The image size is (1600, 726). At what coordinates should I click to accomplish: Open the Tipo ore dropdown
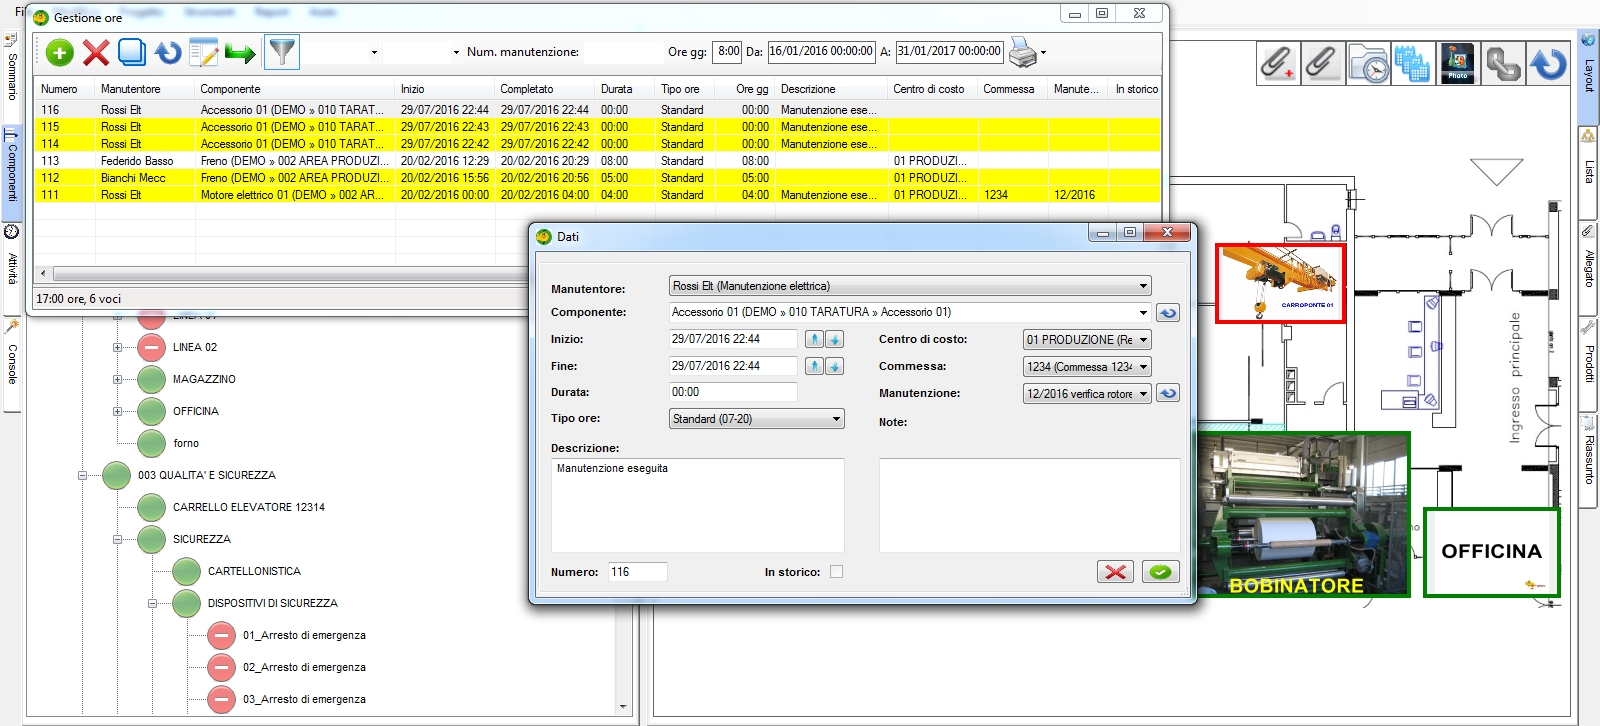(836, 419)
